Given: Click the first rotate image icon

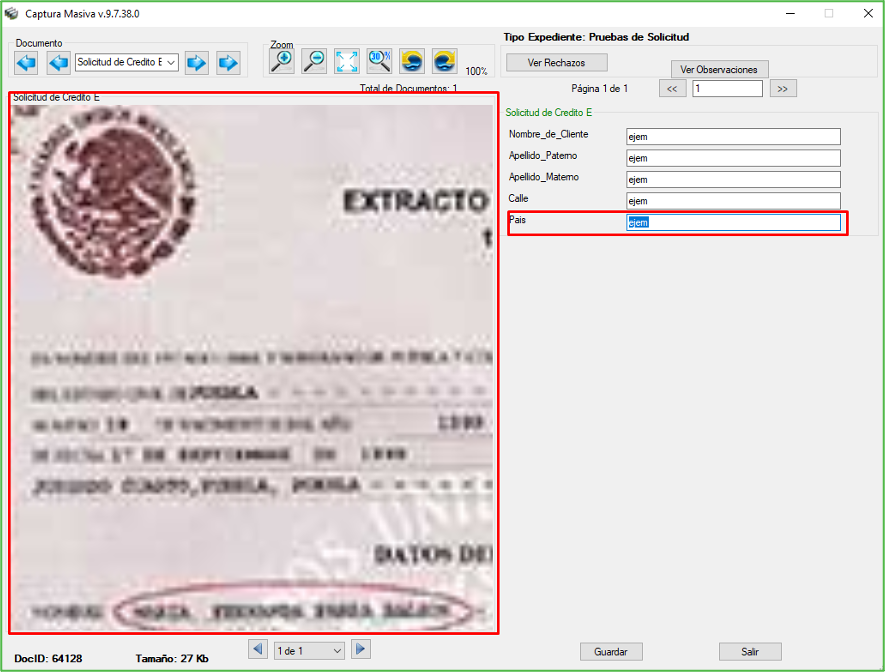Looking at the screenshot, I should tap(412, 61).
